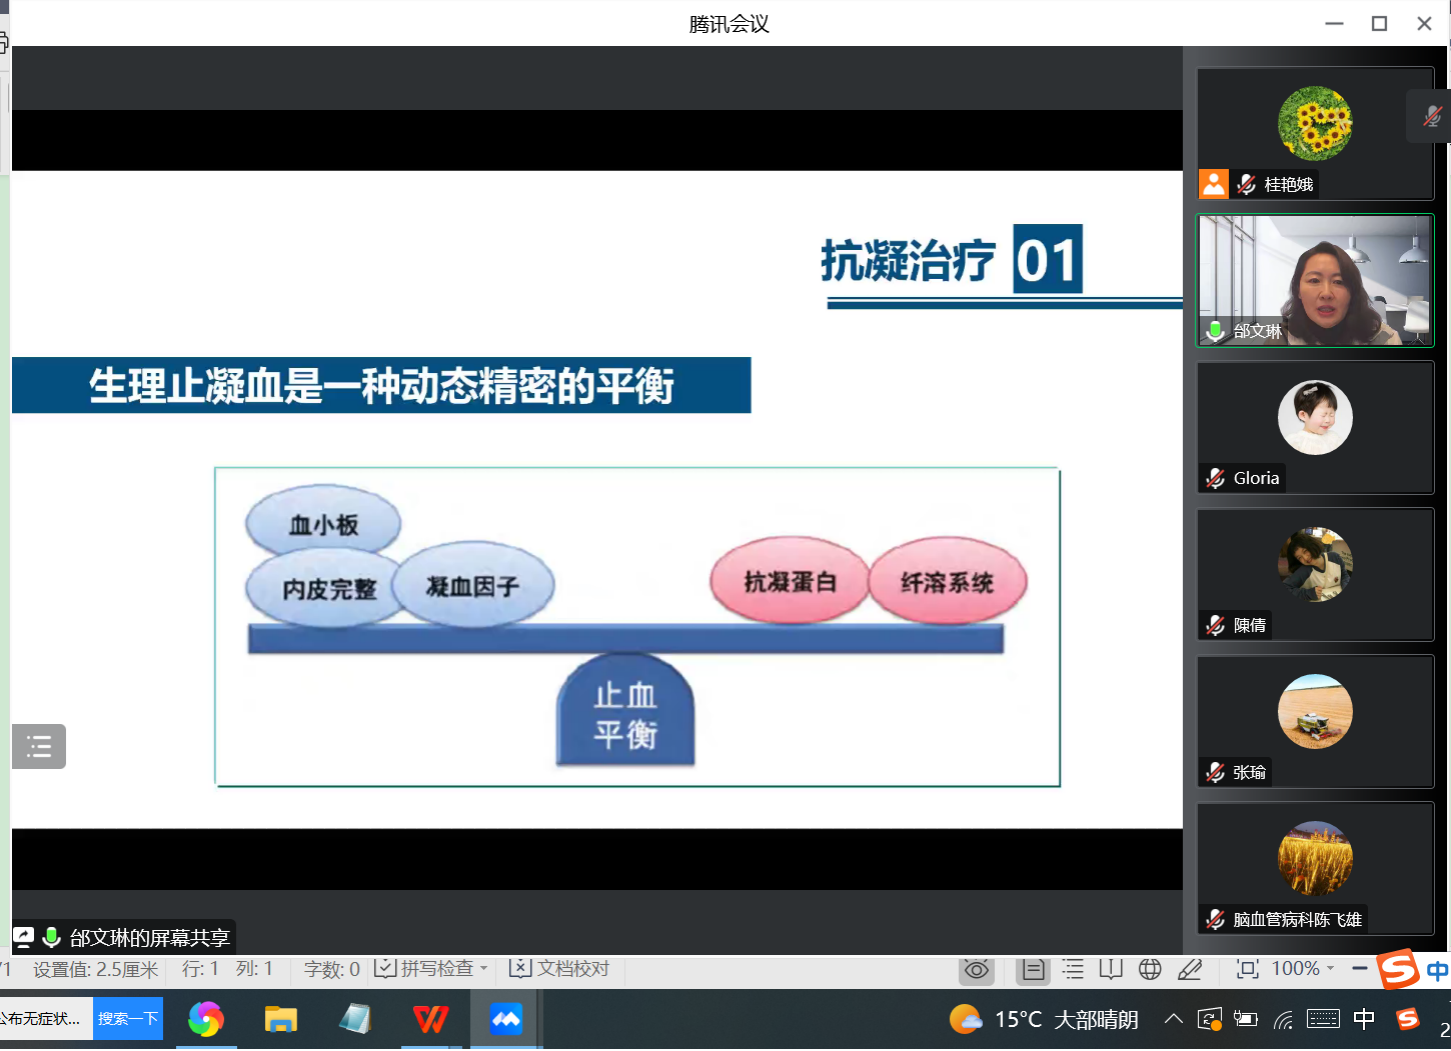
Task: Open the slide outline list button
Action: 39,746
